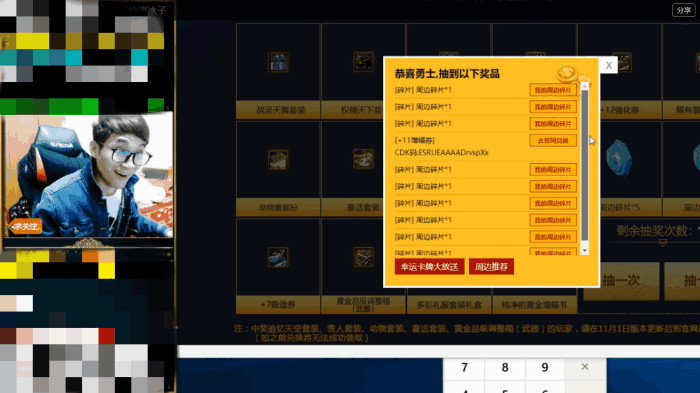Click the 黄金品级调整箱(武器) label
This screenshot has height=393, width=700.
pyautogui.click(x=363, y=305)
